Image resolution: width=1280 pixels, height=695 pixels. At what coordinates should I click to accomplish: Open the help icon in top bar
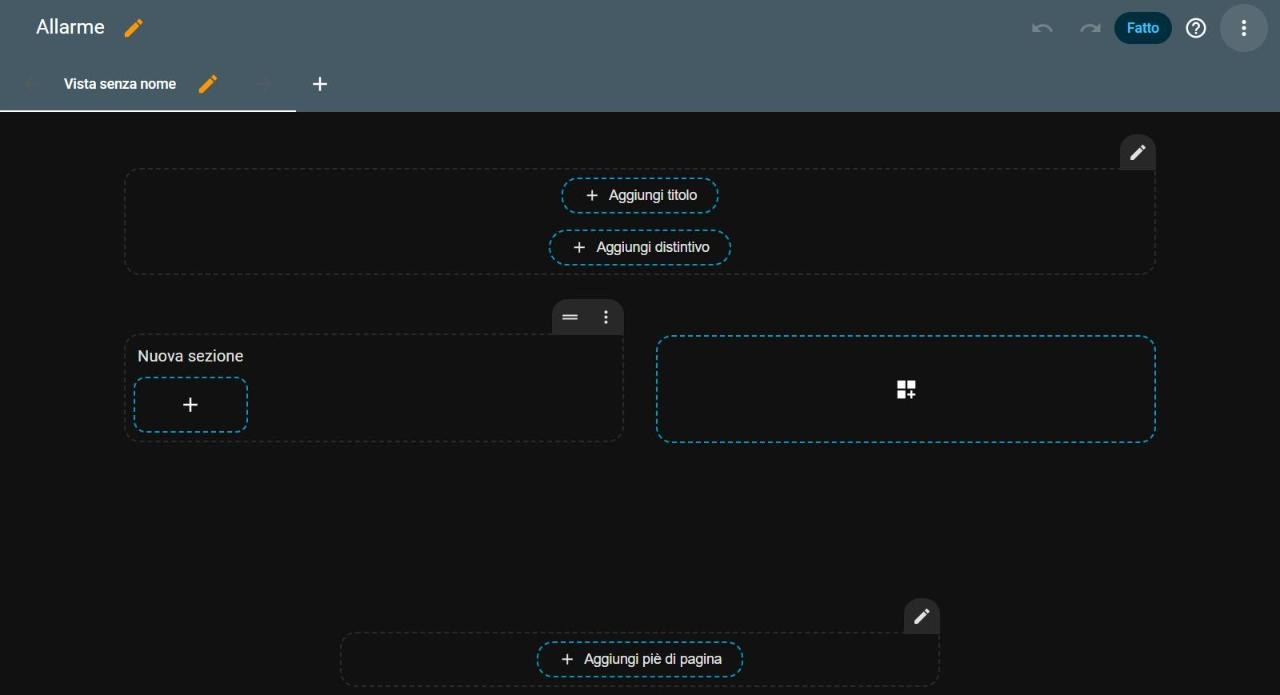tap(1196, 28)
